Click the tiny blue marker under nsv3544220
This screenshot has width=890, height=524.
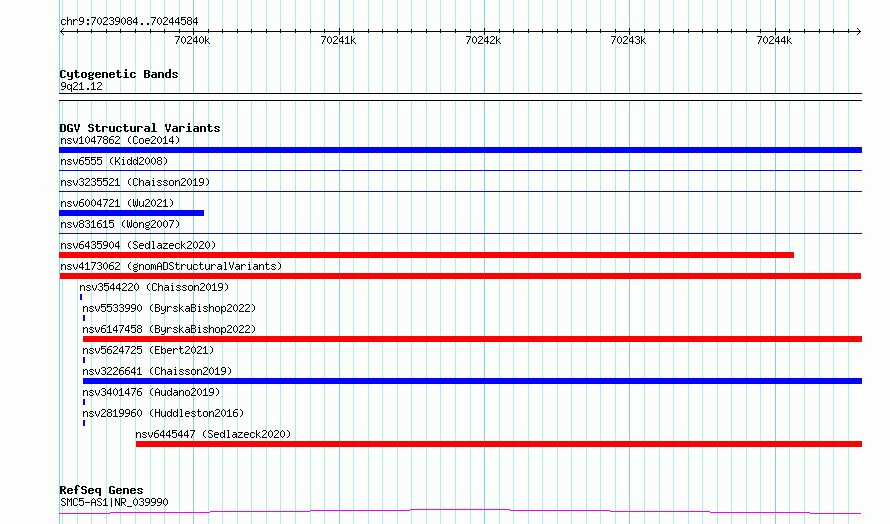point(81,297)
